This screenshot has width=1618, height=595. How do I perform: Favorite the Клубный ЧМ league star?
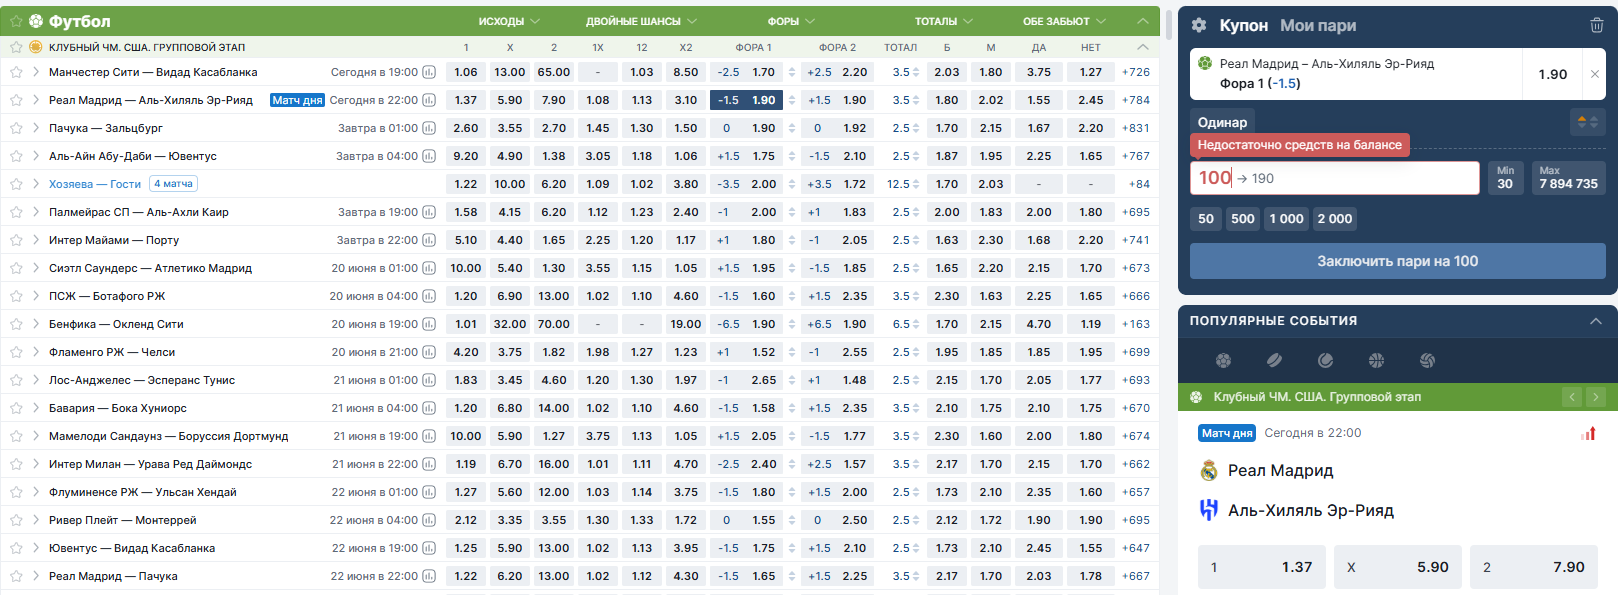coord(16,47)
